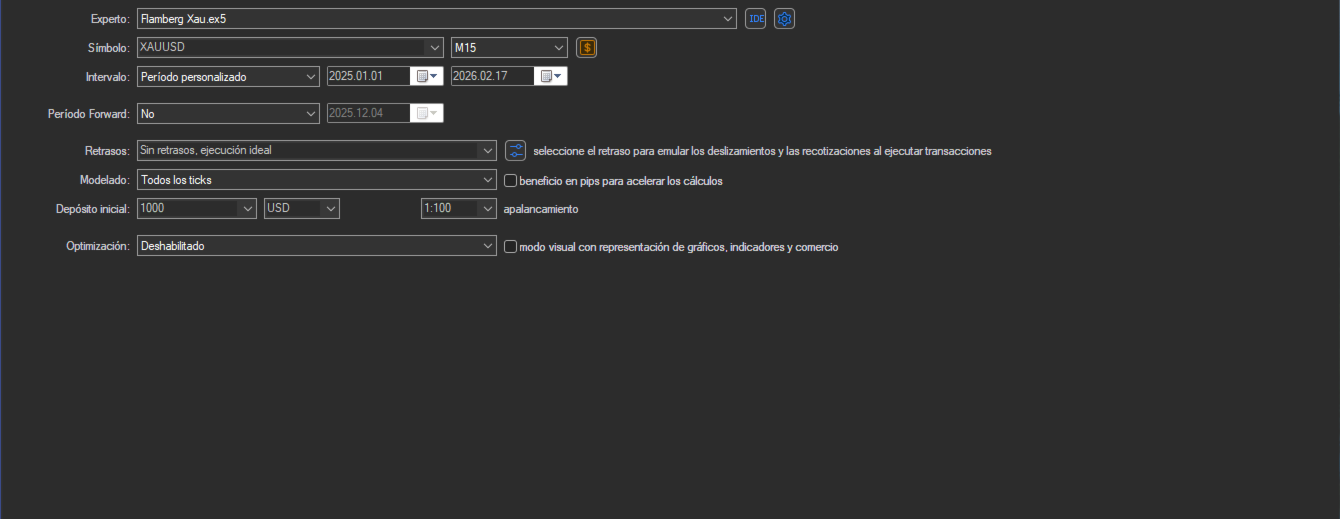Click the end date field 2026.02.17
This screenshot has height=519, width=1340.
(494, 76)
